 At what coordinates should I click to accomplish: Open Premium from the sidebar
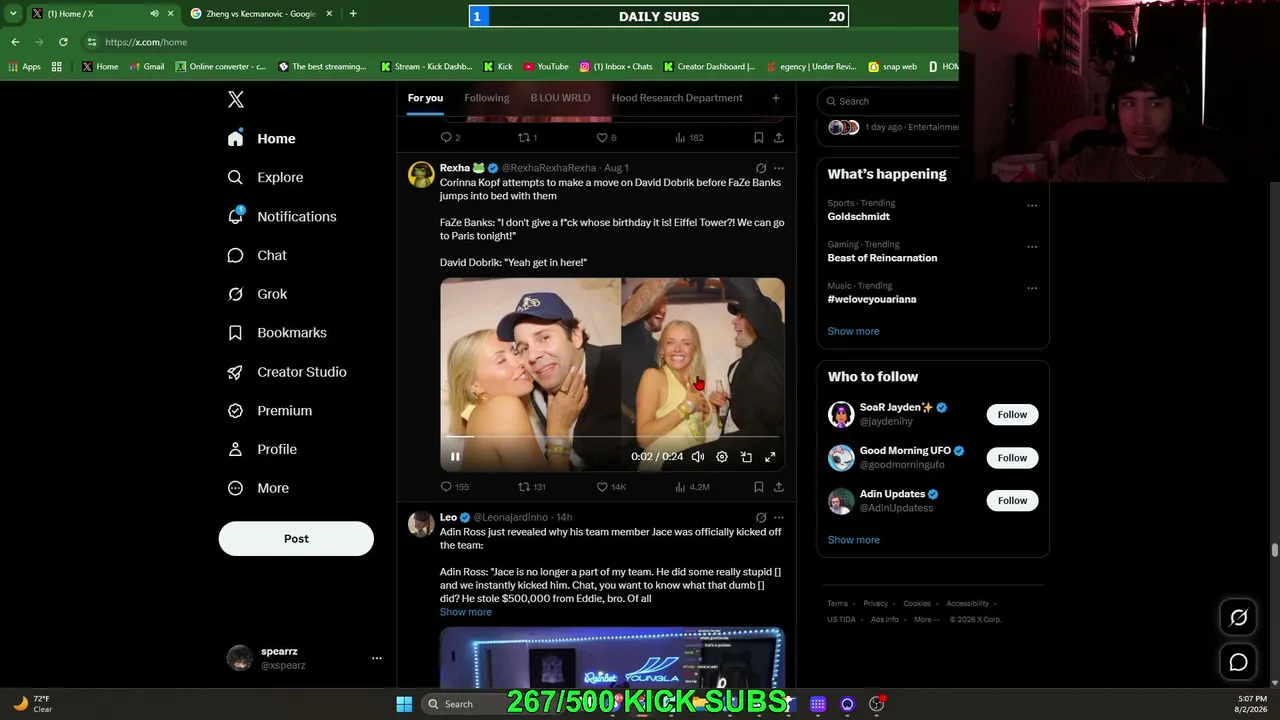269,411
